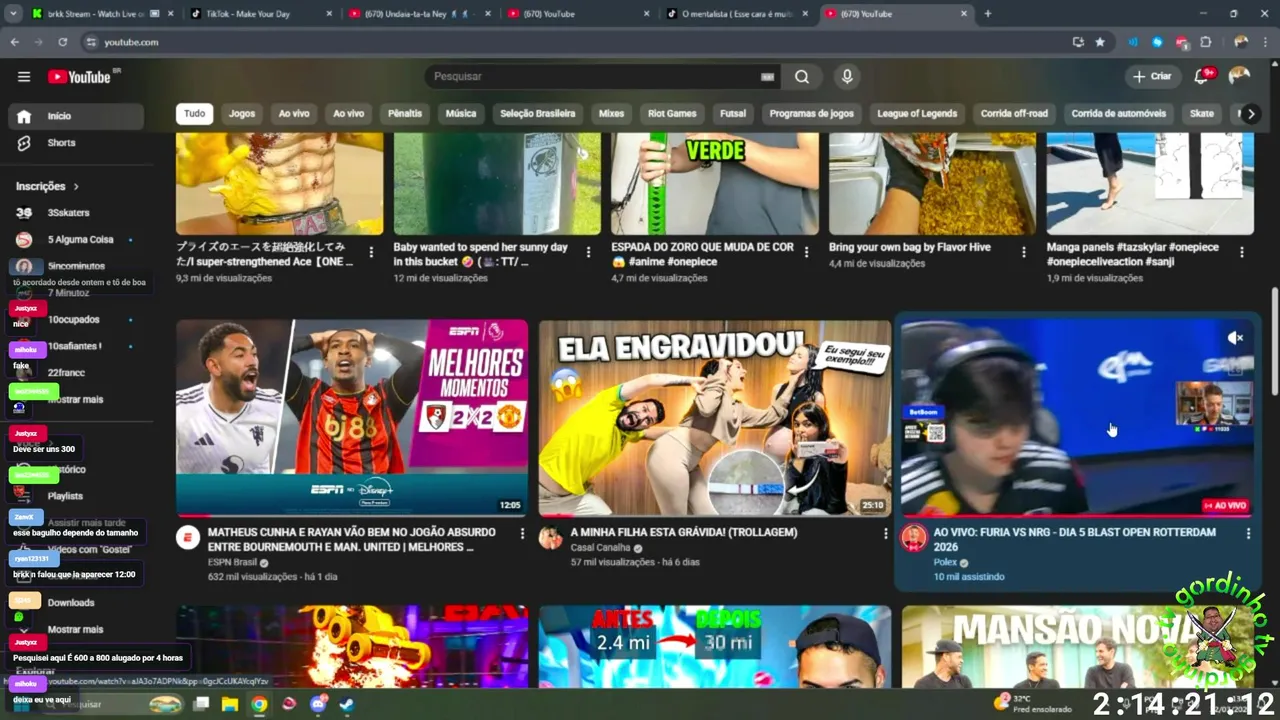Open the Casal Canalha channel link
This screenshot has height=720, width=1280.
coord(600,548)
